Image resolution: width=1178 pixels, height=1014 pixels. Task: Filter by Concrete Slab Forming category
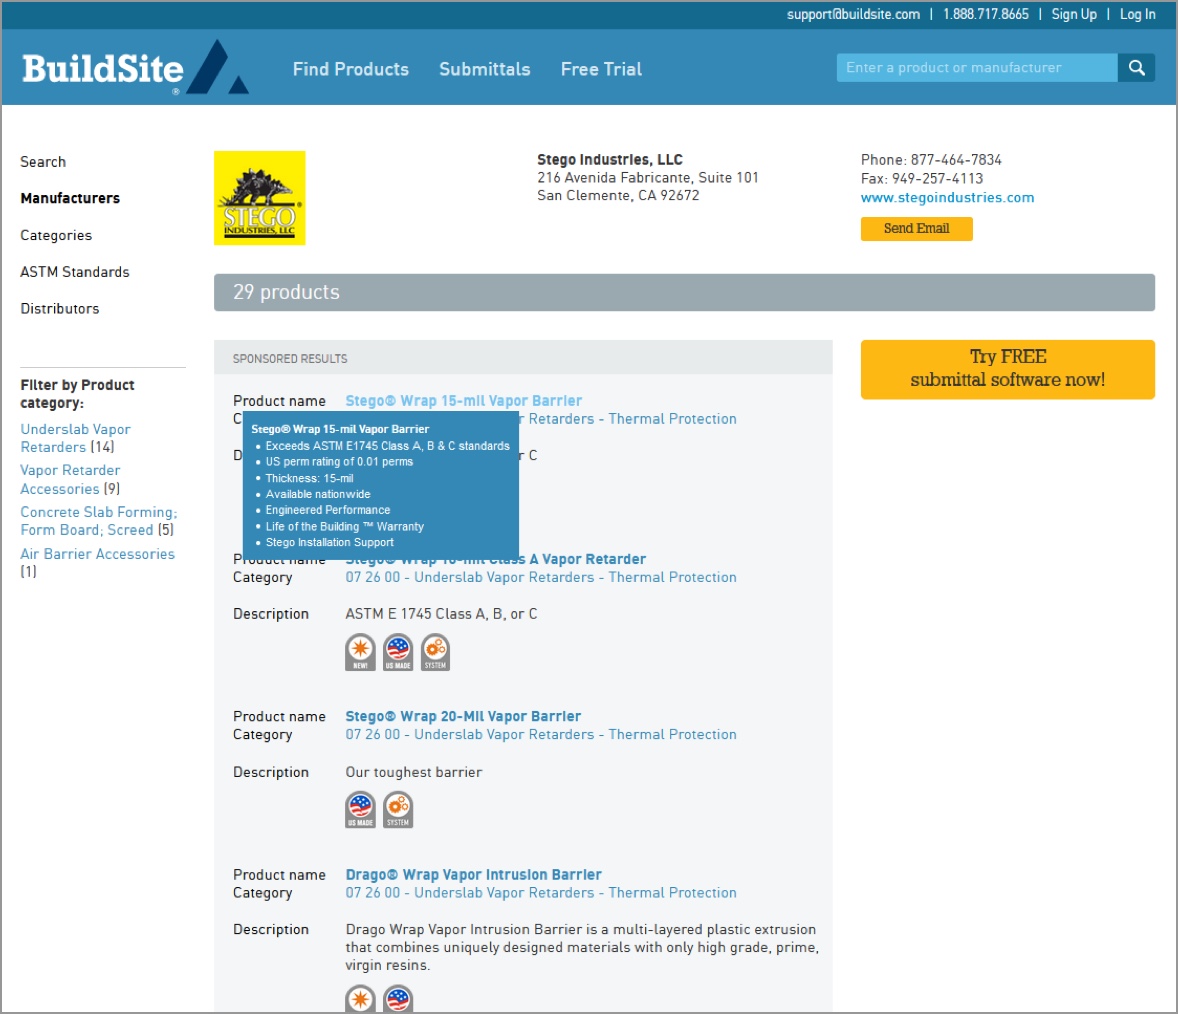tap(98, 521)
